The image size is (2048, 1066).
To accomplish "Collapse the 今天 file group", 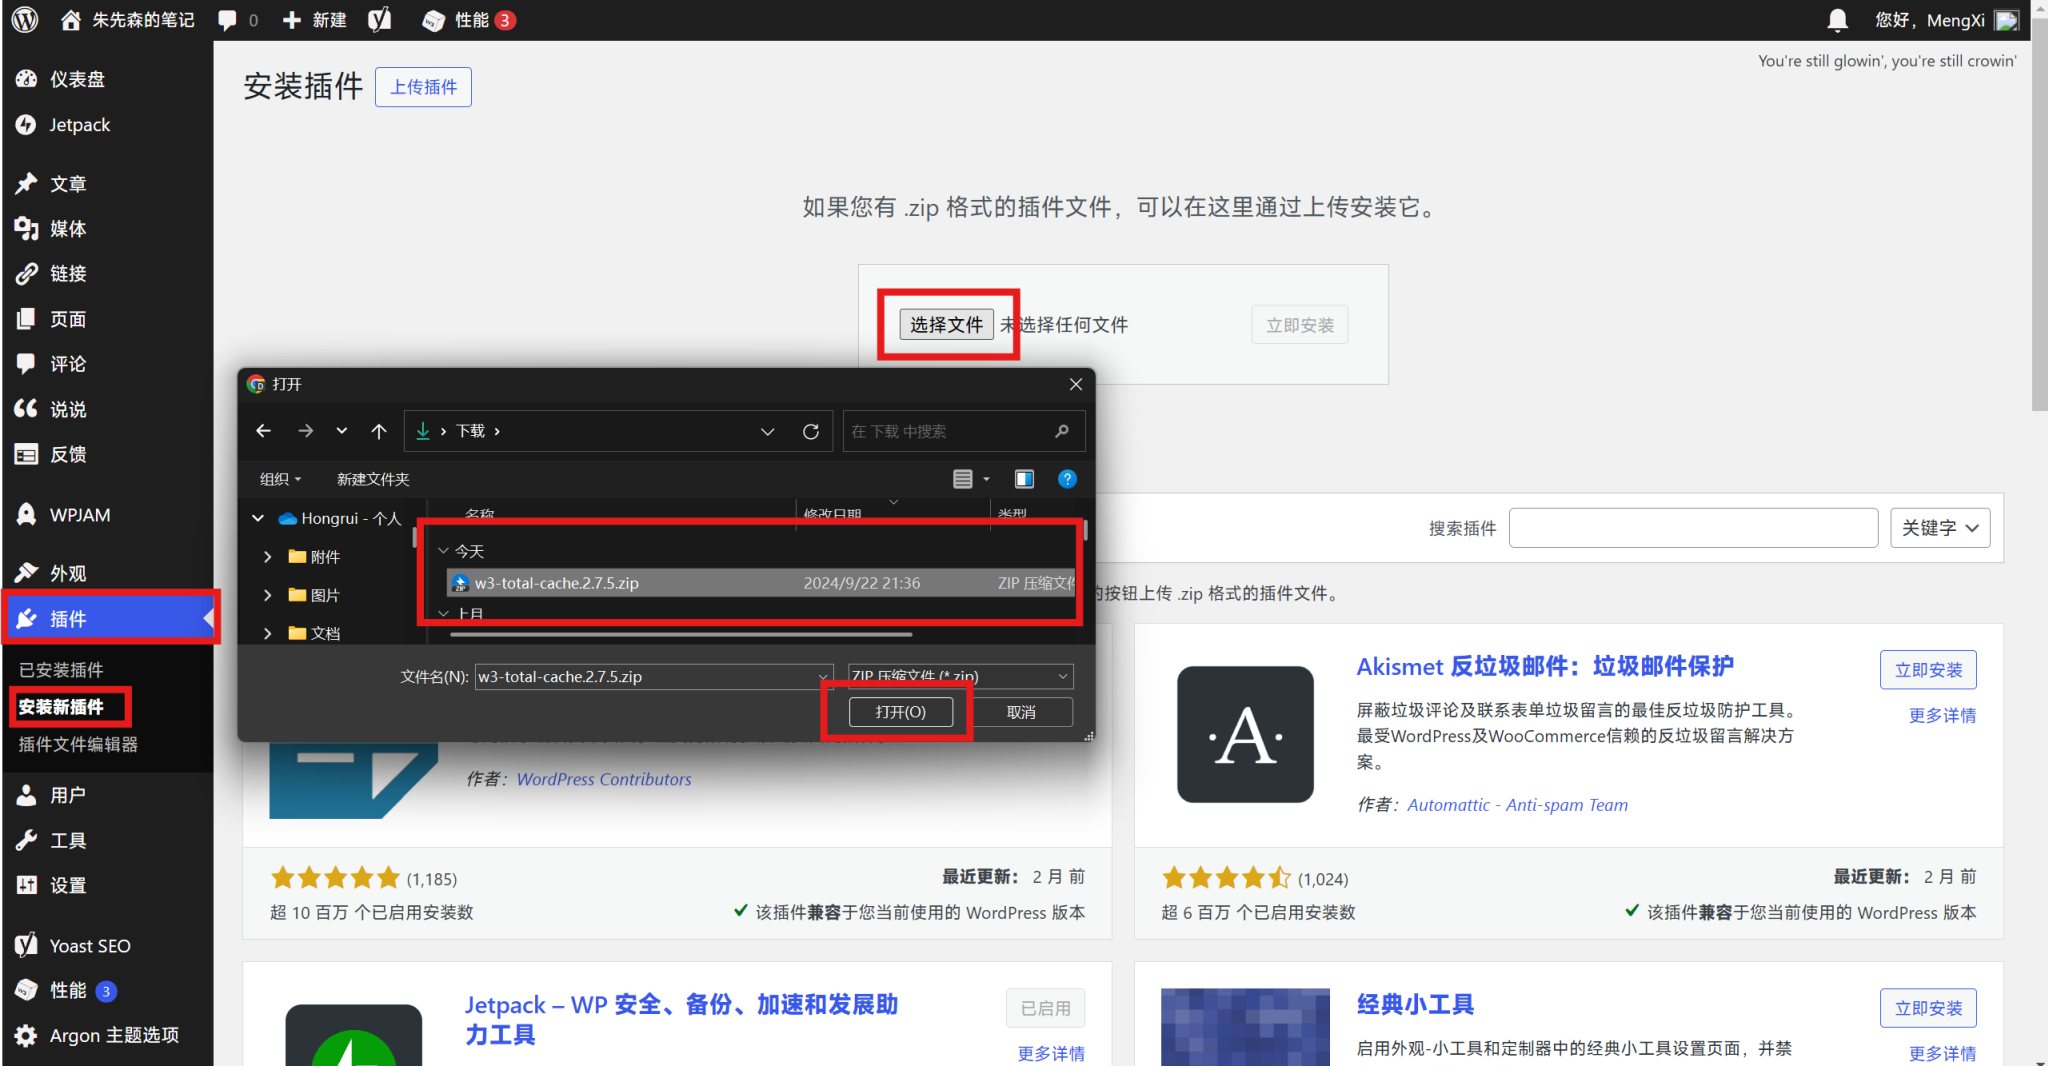I will point(444,551).
